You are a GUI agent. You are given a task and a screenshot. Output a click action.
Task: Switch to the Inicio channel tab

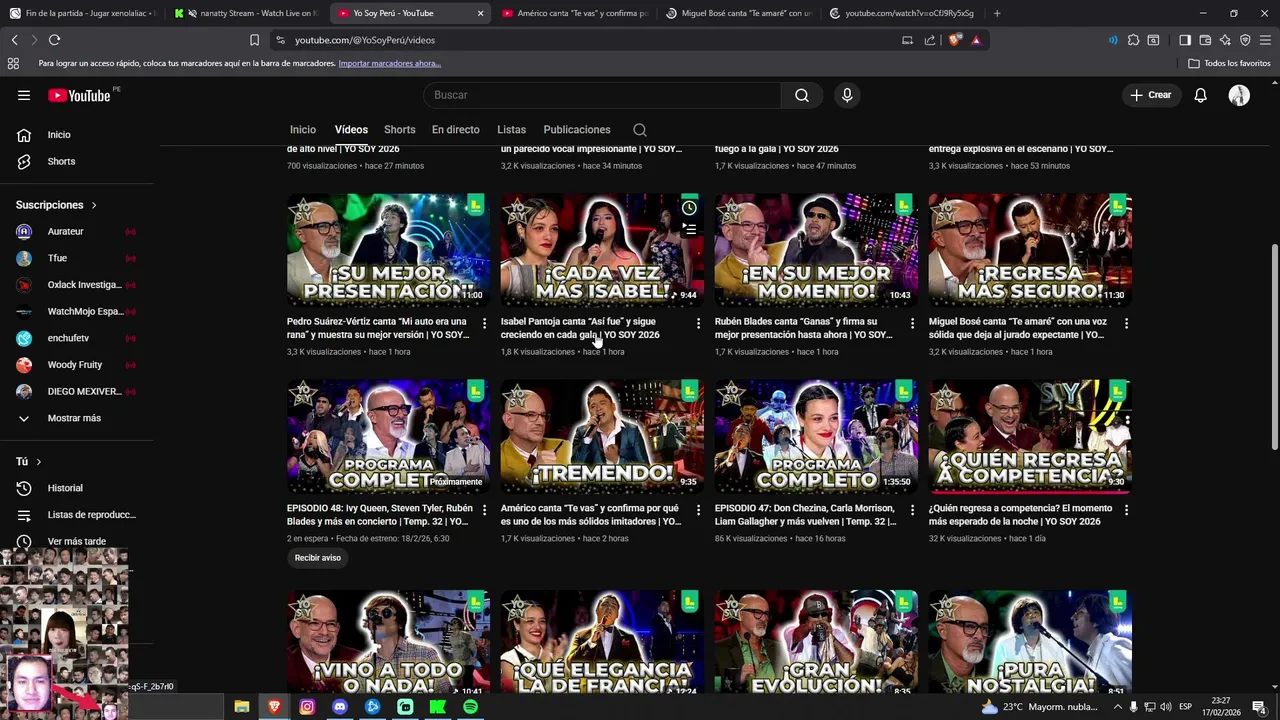click(303, 130)
